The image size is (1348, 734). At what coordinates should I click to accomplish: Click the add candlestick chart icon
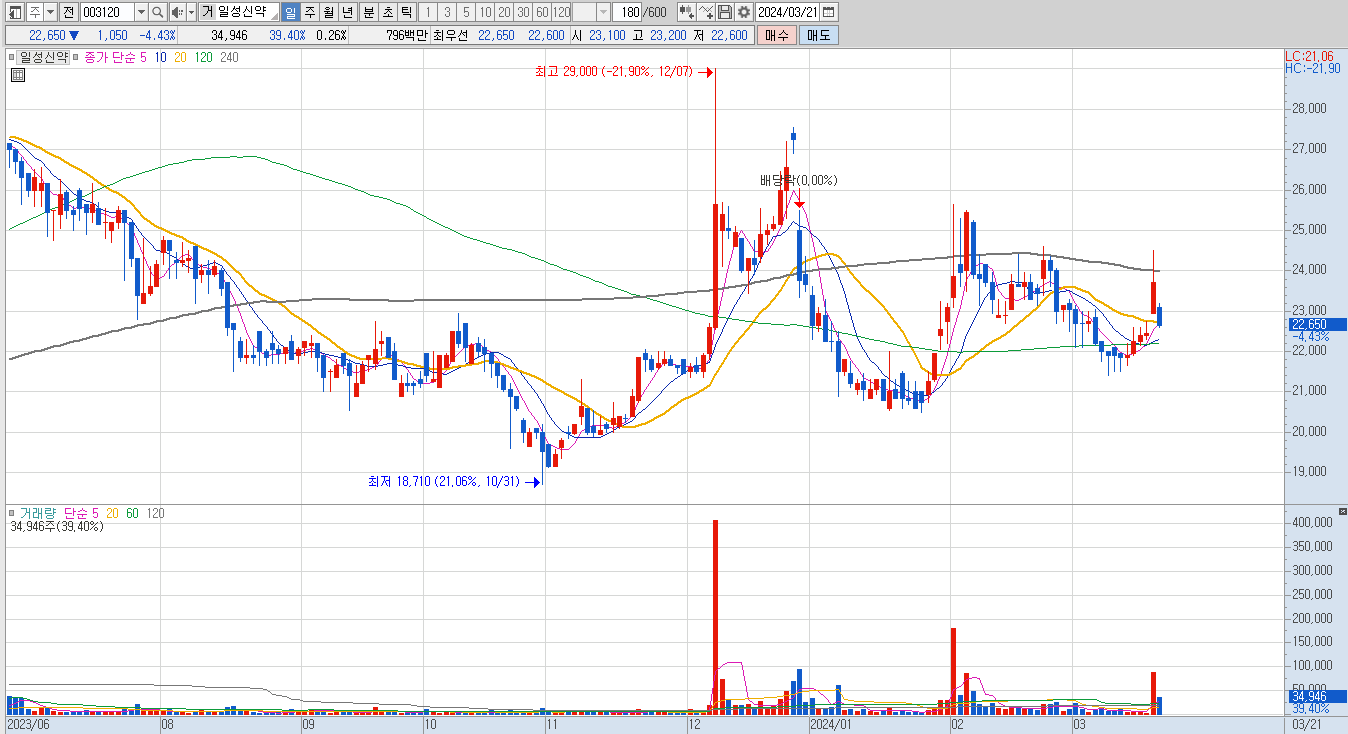[x=687, y=12]
